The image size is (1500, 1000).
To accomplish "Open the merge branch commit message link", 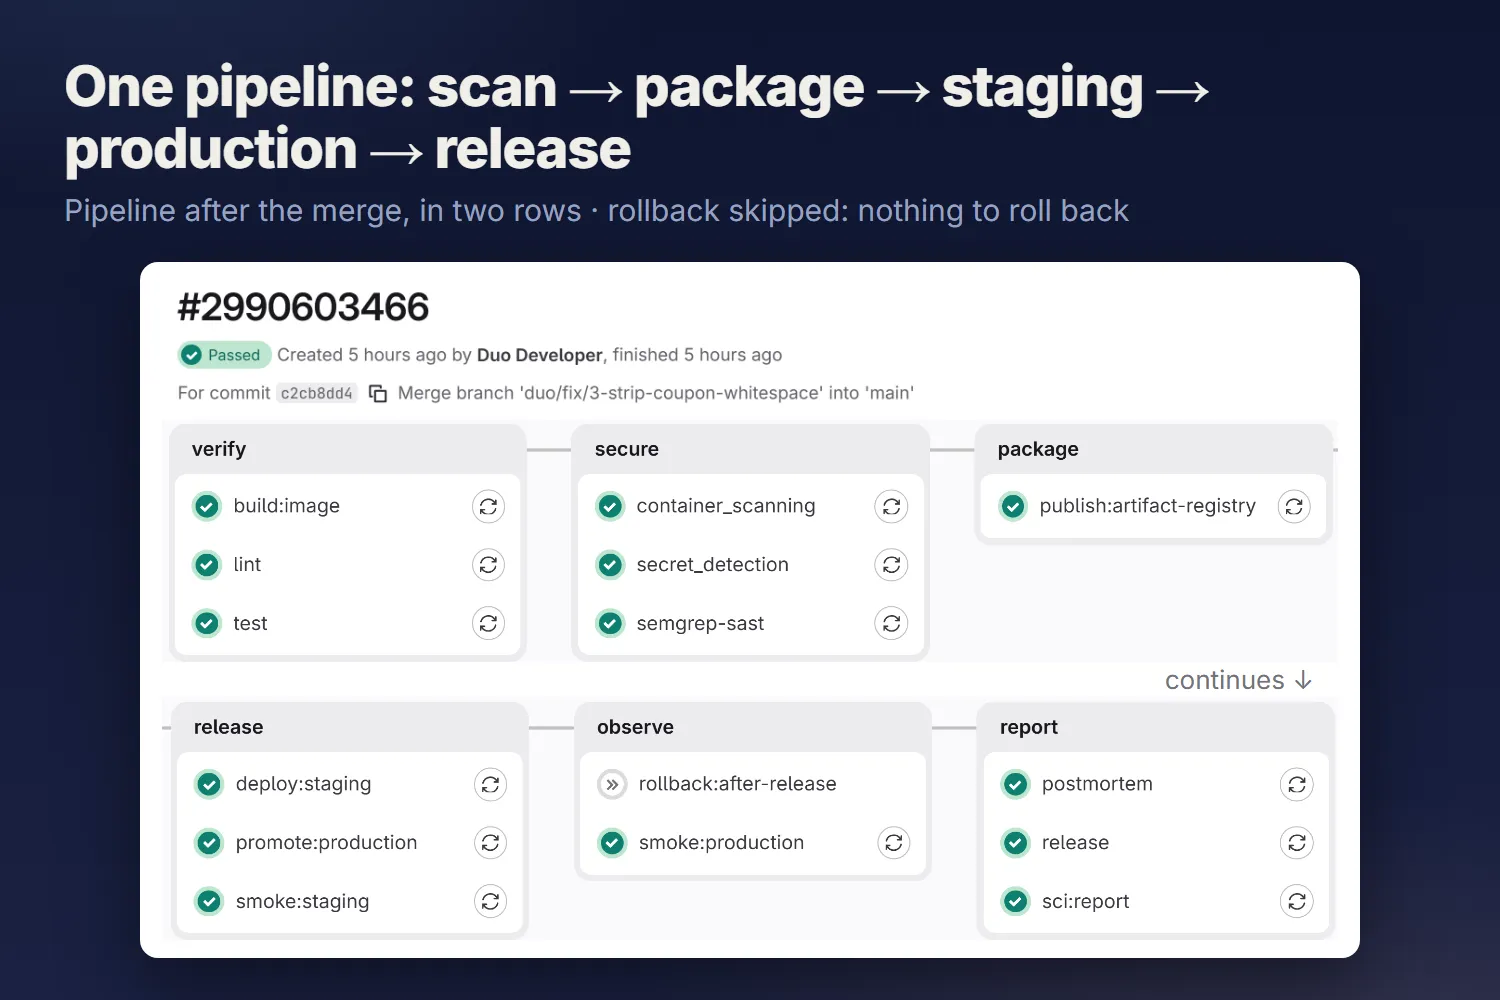I will coord(656,393).
